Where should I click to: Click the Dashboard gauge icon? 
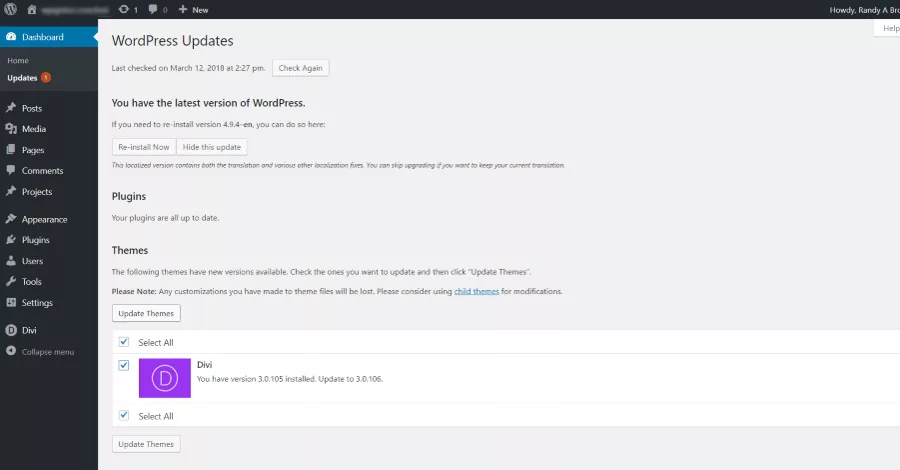11,37
